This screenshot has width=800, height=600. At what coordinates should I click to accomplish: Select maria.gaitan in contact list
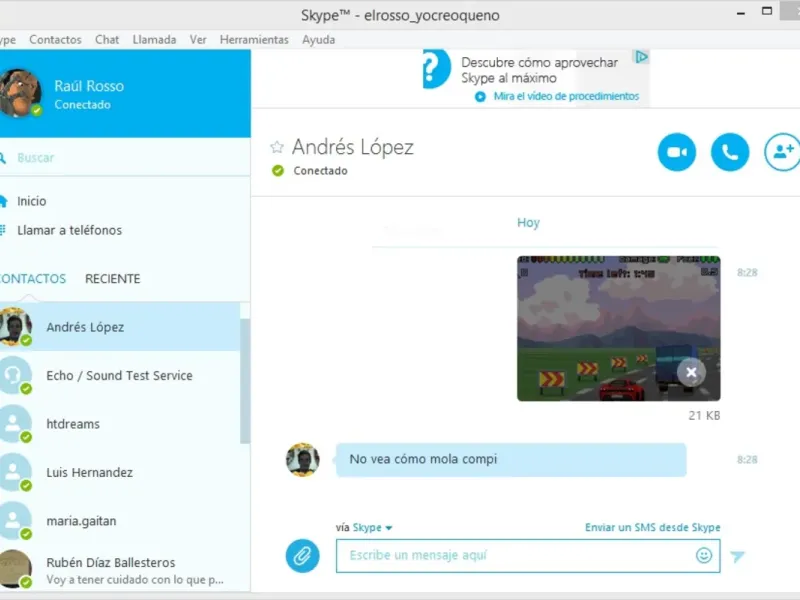(120, 521)
